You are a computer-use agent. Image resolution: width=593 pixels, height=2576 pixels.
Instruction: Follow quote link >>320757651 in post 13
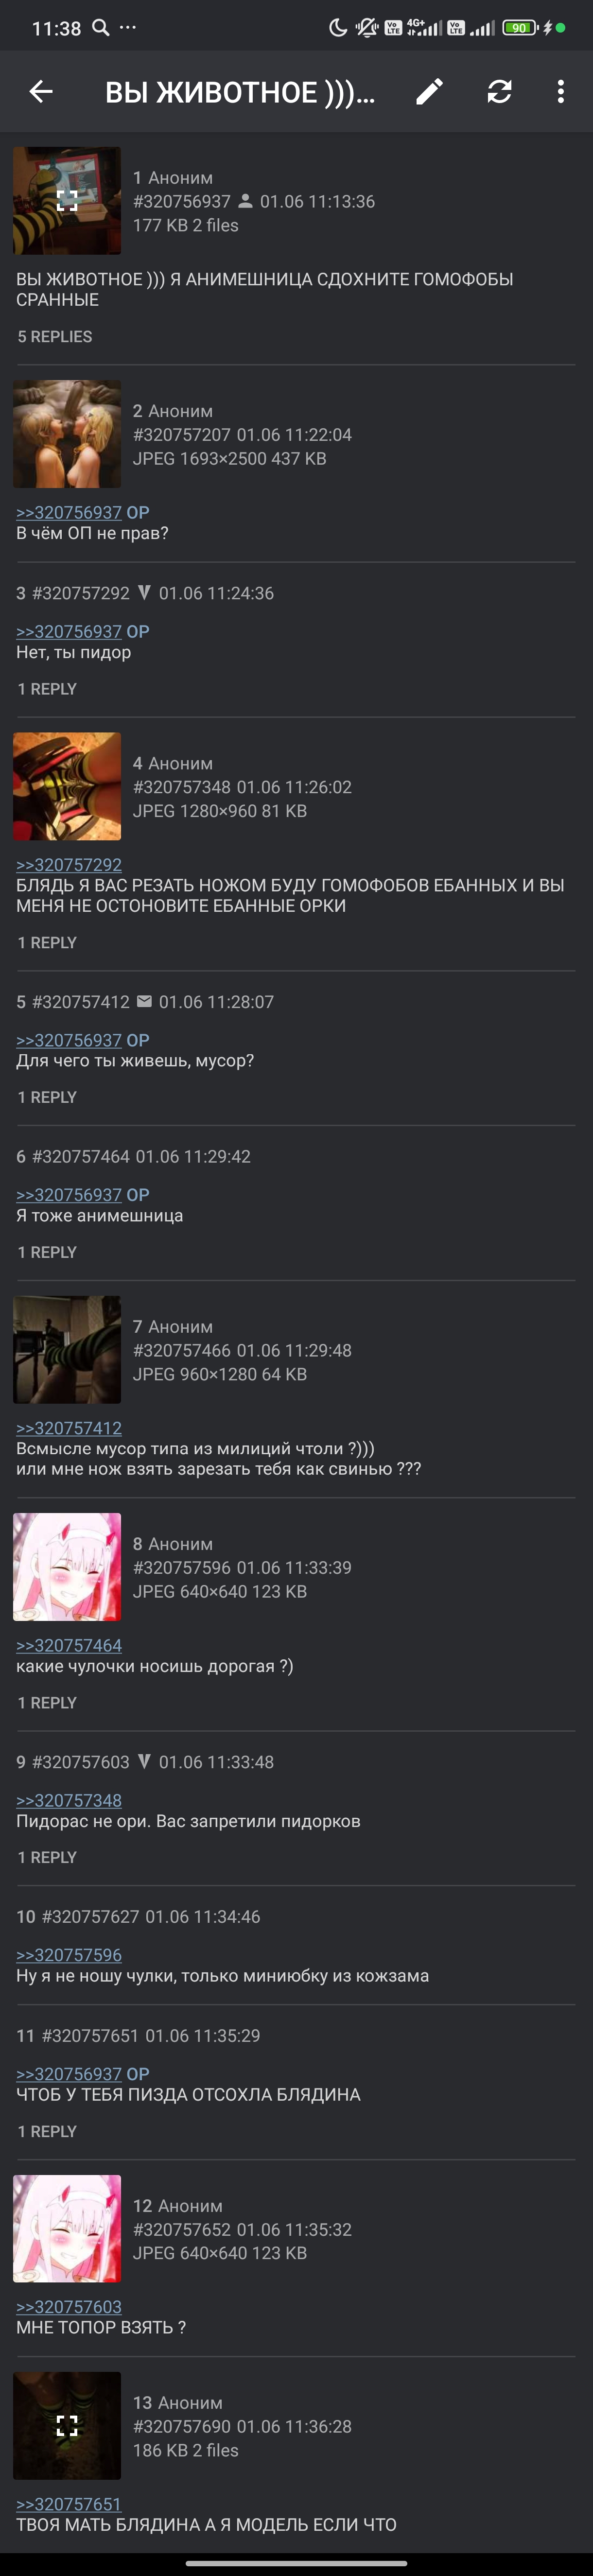69,2503
